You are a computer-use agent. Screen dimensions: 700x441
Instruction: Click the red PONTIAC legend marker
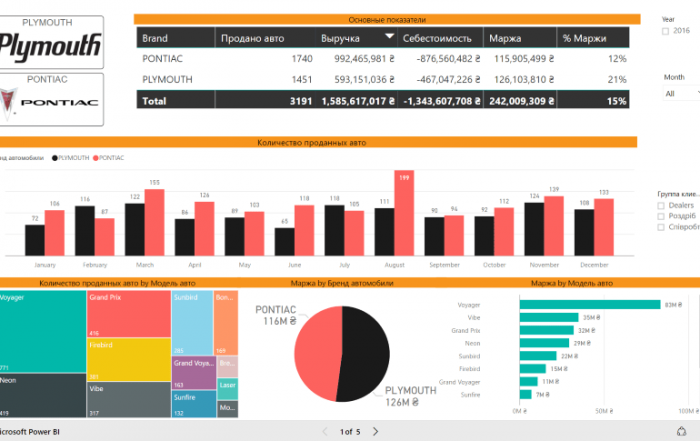click(96, 158)
